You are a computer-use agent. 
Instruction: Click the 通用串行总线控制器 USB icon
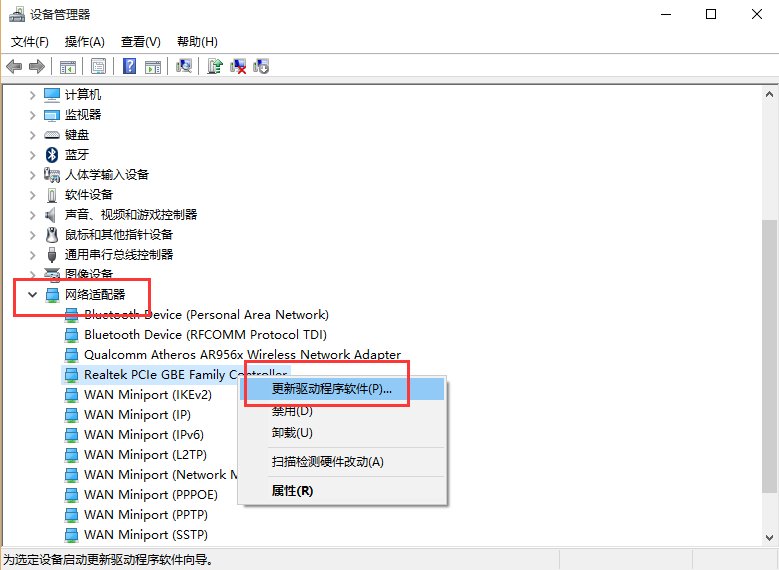(52, 254)
